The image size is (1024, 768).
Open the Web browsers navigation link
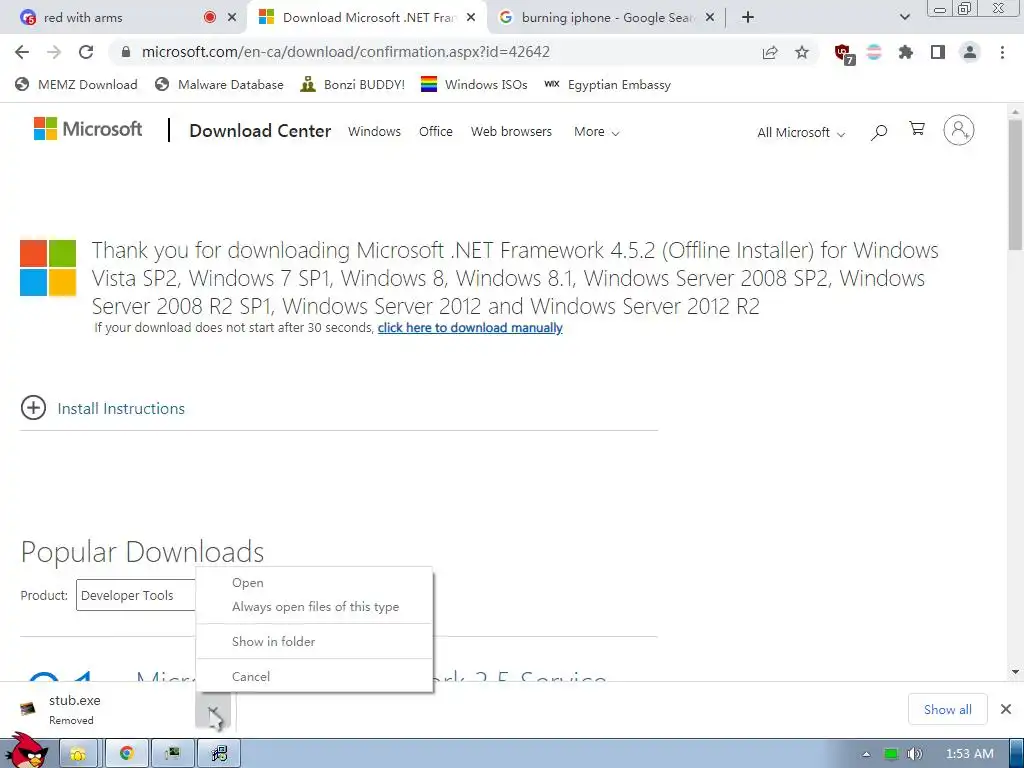pyautogui.click(x=511, y=132)
